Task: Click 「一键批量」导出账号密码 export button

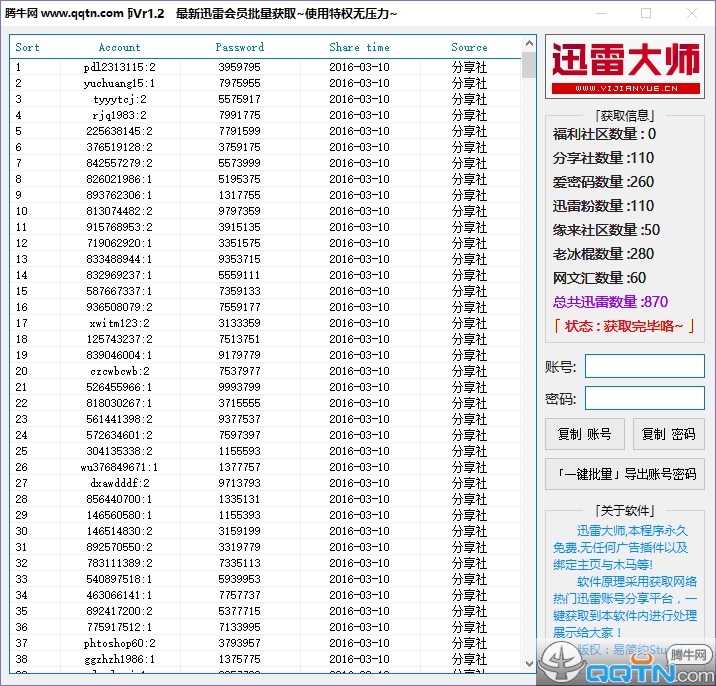Action: 625,474
